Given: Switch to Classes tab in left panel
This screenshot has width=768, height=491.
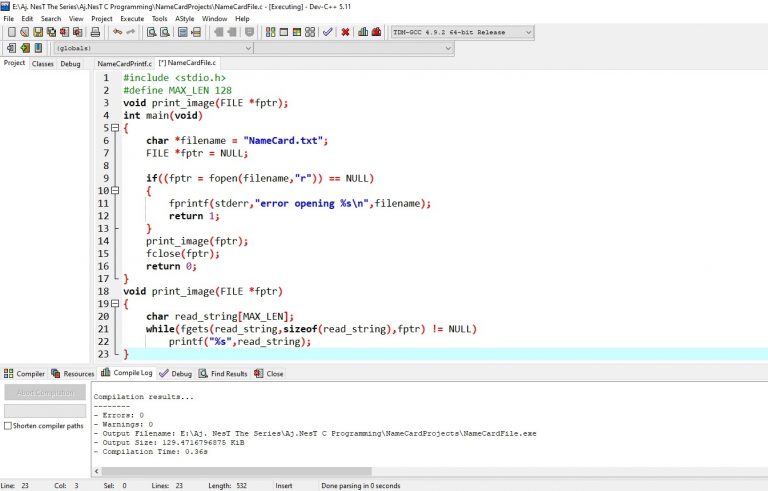Looking at the screenshot, I should coord(43,63).
